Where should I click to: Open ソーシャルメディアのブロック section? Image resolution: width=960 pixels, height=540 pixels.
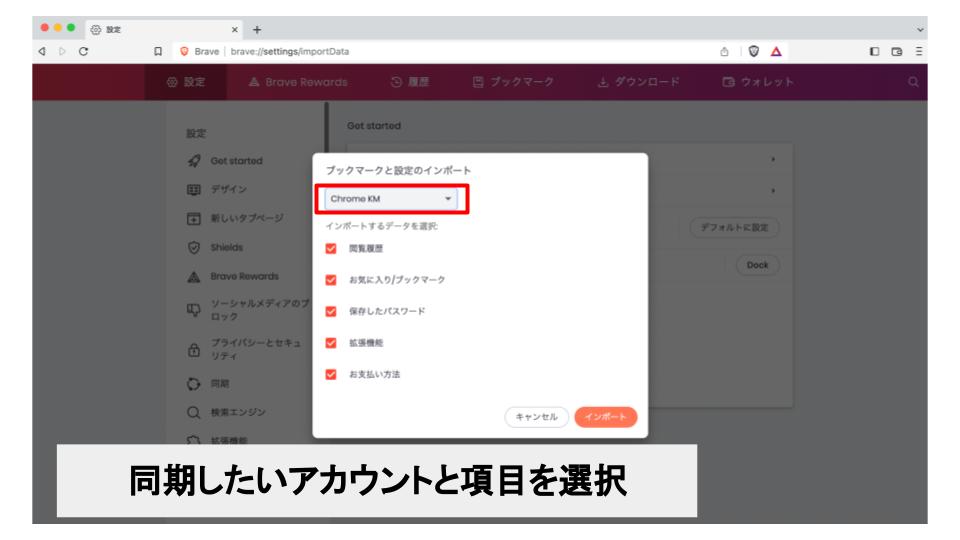pyautogui.click(x=260, y=310)
